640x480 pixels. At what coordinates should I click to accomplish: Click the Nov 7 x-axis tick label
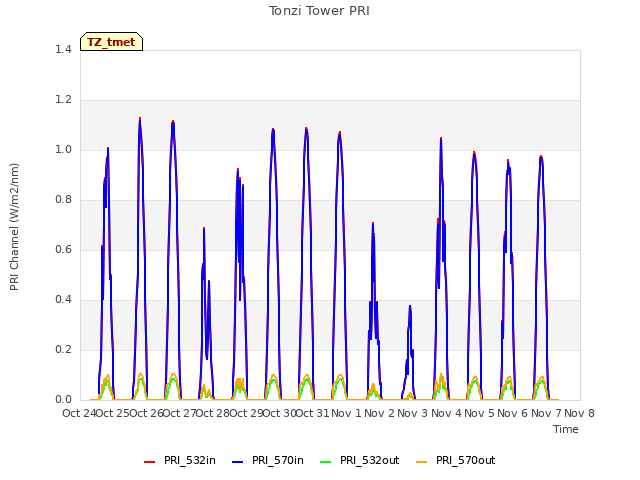coord(546,413)
